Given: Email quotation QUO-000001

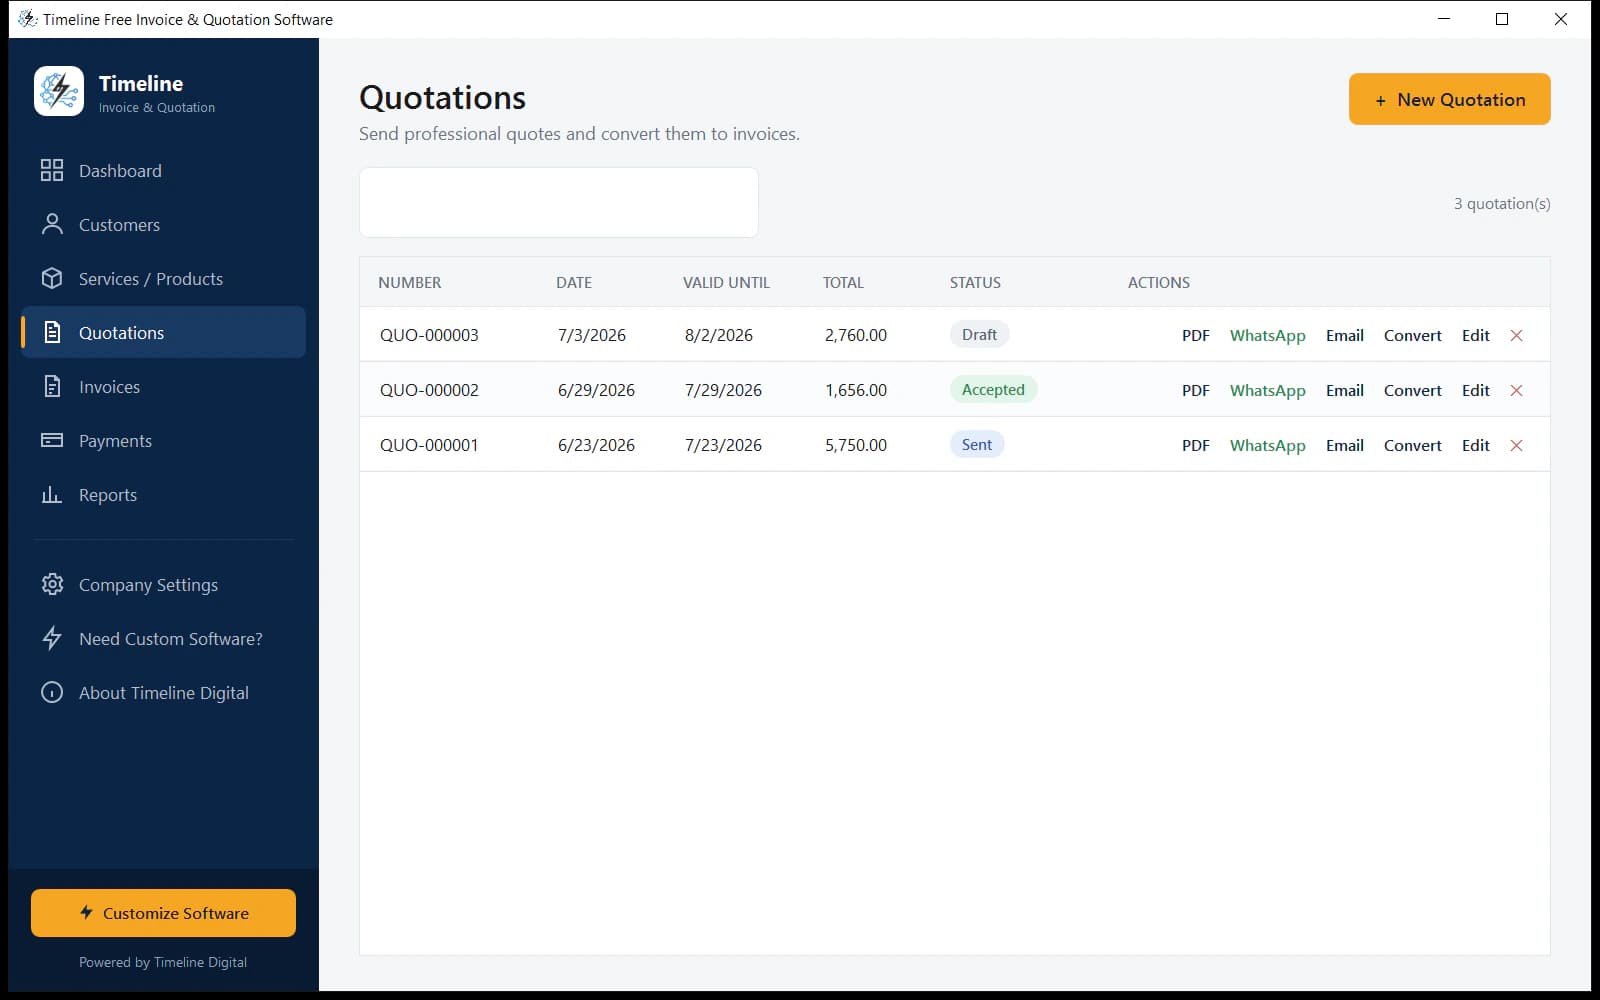Looking at the screenshot, I should (x=1344, y=445).
